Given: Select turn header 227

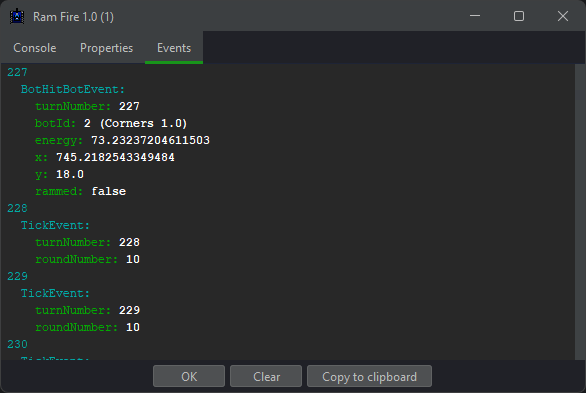Looking at the screenshot, I should pyautogui.click(x=17, y=72).
